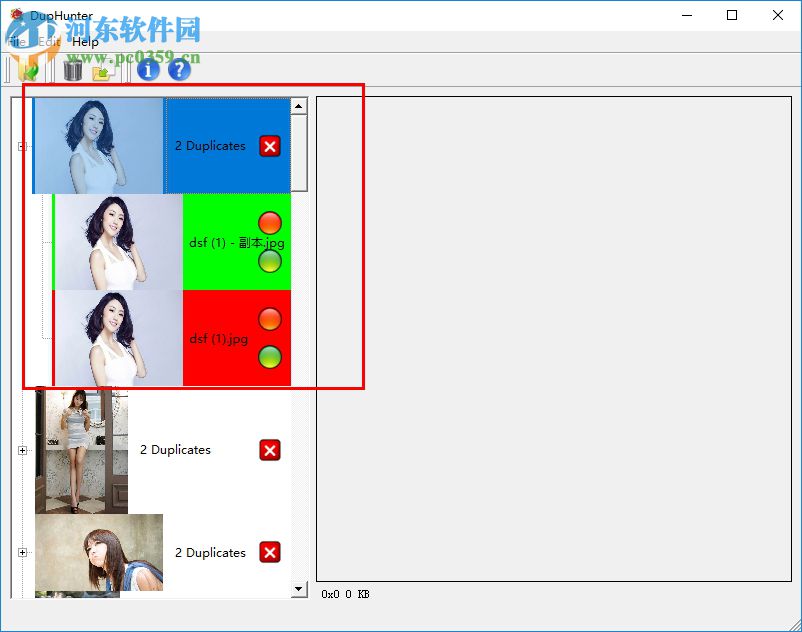Toggle the red orb beside dsf (1).jpg

pyautogui.click(x=269, y=318)
